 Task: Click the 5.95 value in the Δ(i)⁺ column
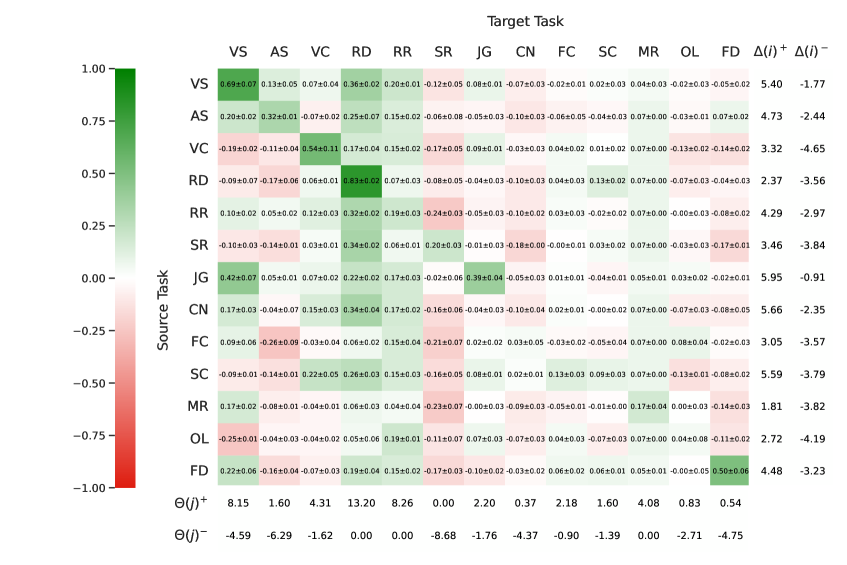tap(772, 278)
